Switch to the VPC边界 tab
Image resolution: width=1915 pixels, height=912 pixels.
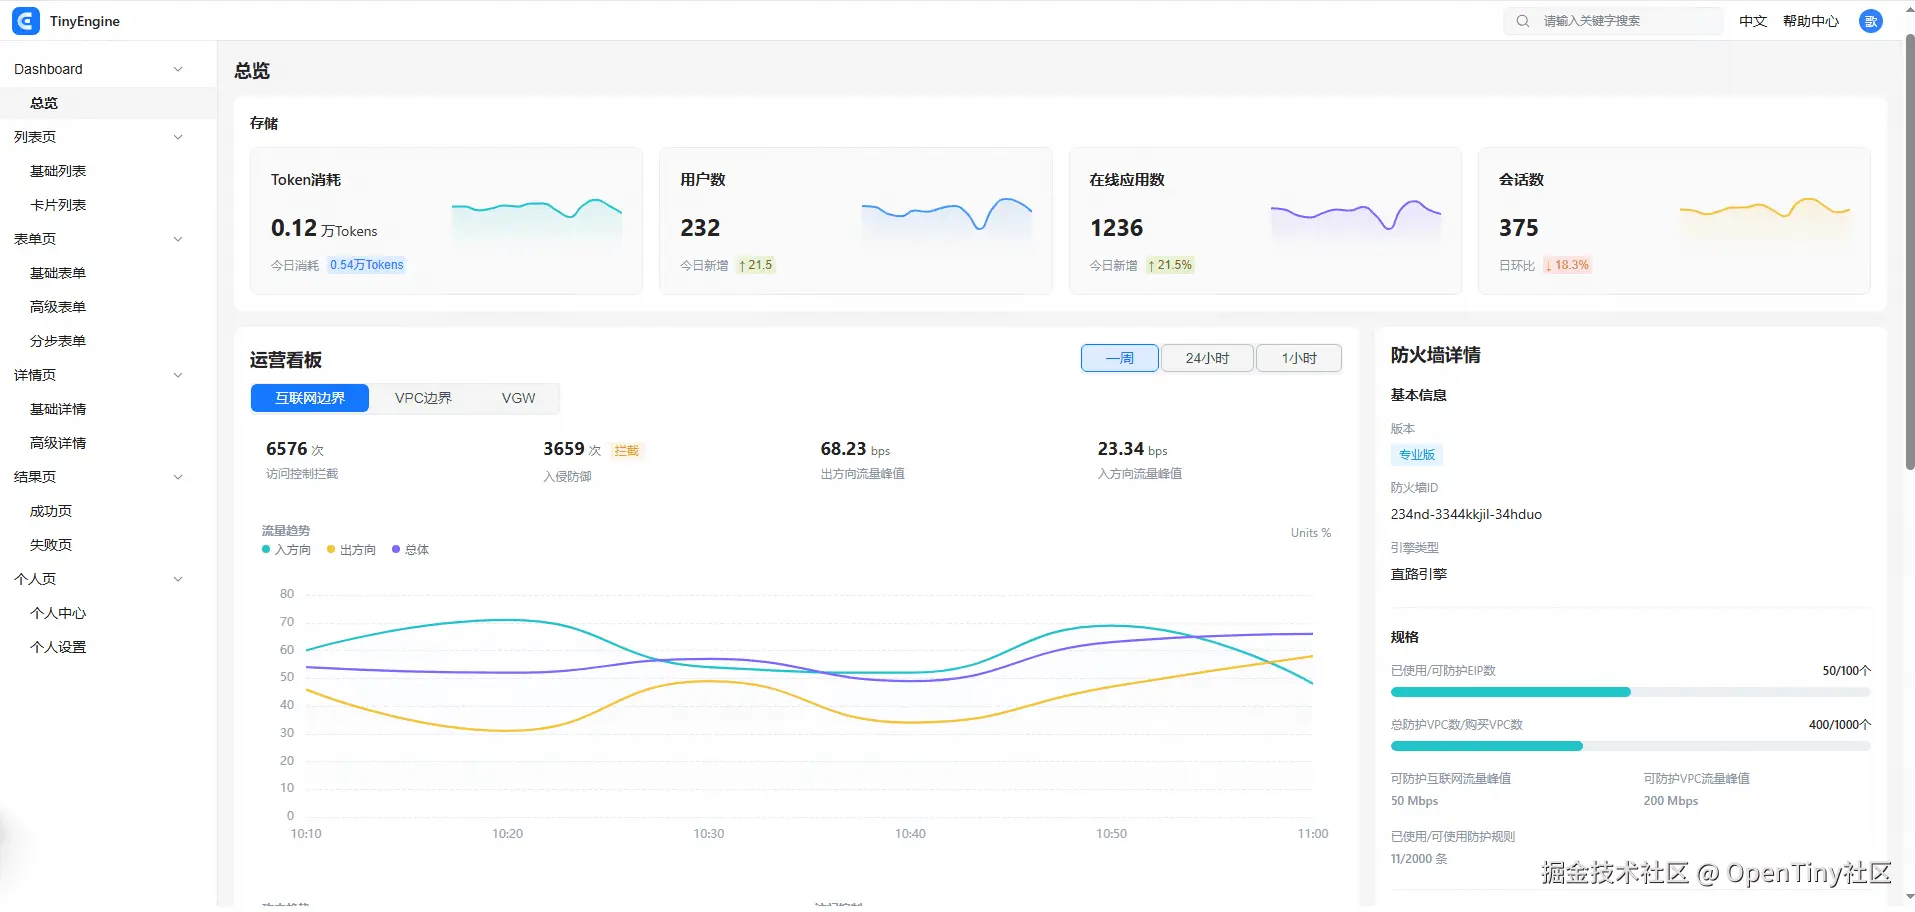click(x=423, y=398)
